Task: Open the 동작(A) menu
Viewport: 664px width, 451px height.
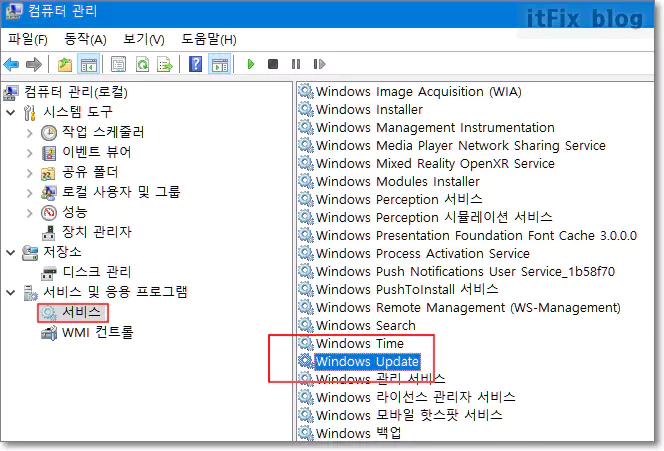Action: [85, 39]
